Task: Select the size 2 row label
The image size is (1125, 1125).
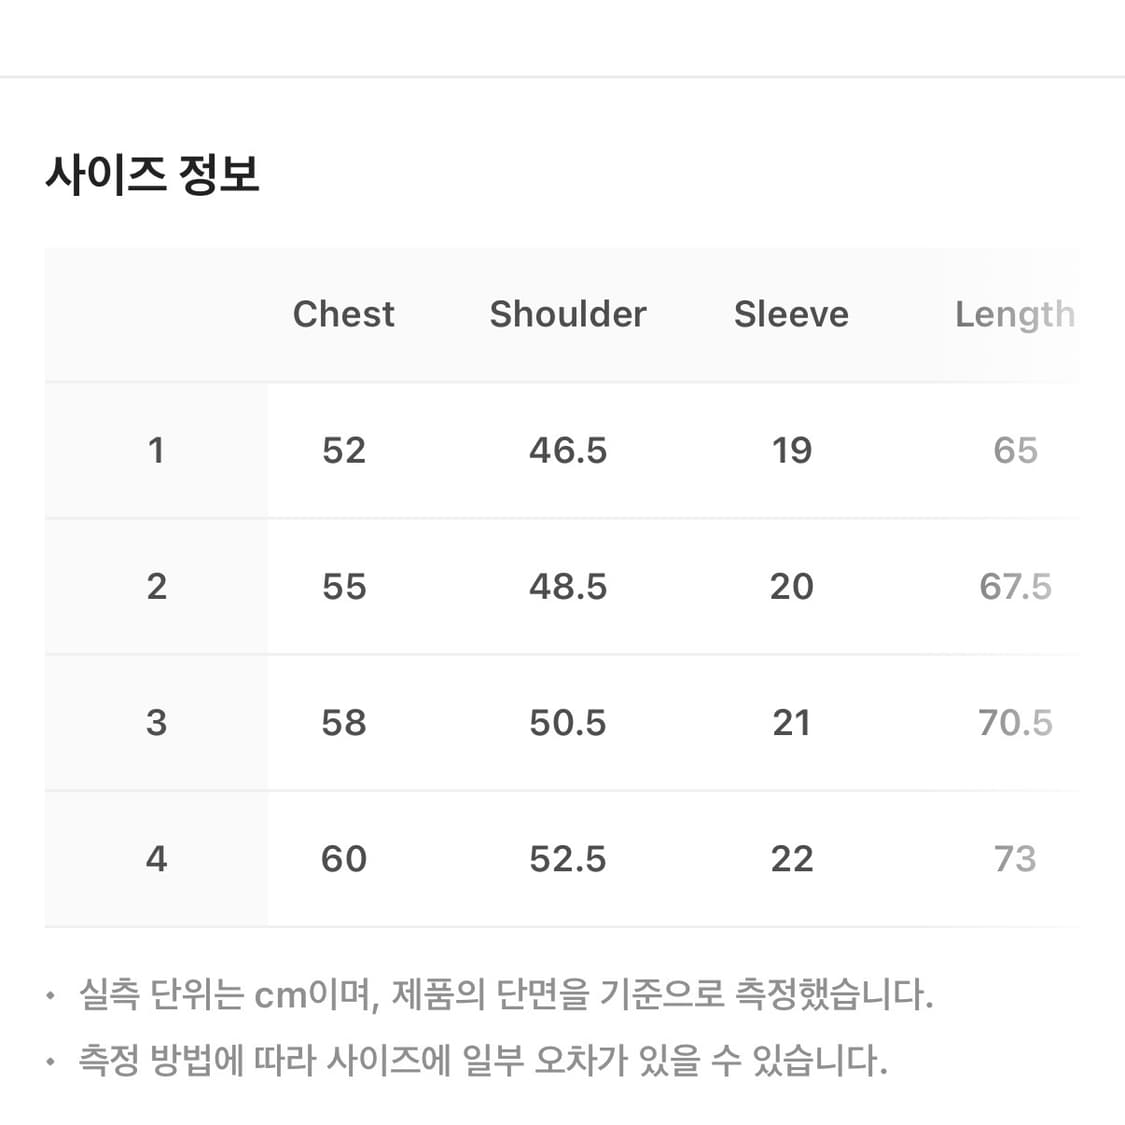Action: (156, 586)
